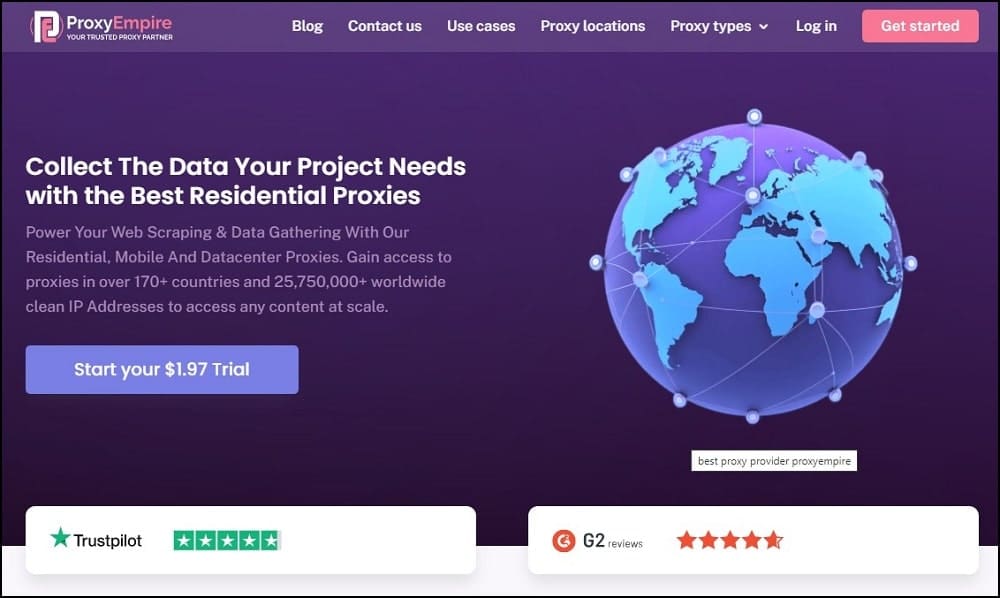The width and height of the screenshot is (1000, 598).
Task: Open the Proxy types menu
Action: coord(719,26)
